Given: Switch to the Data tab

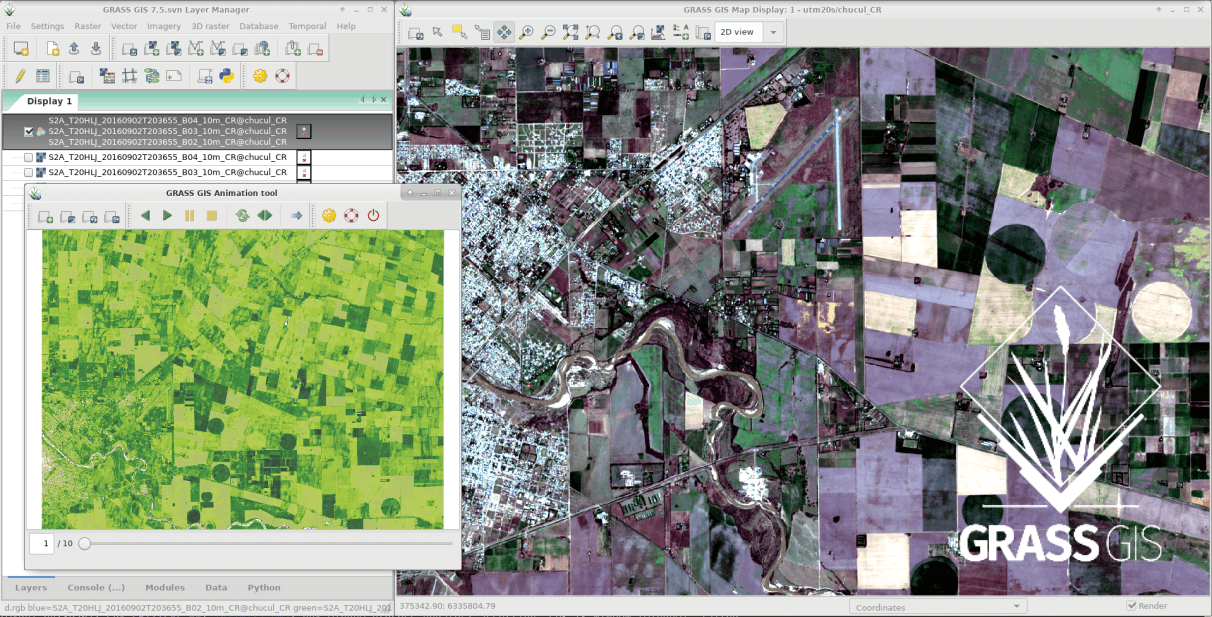Looking at the screenshot, I should pos(216,588).
